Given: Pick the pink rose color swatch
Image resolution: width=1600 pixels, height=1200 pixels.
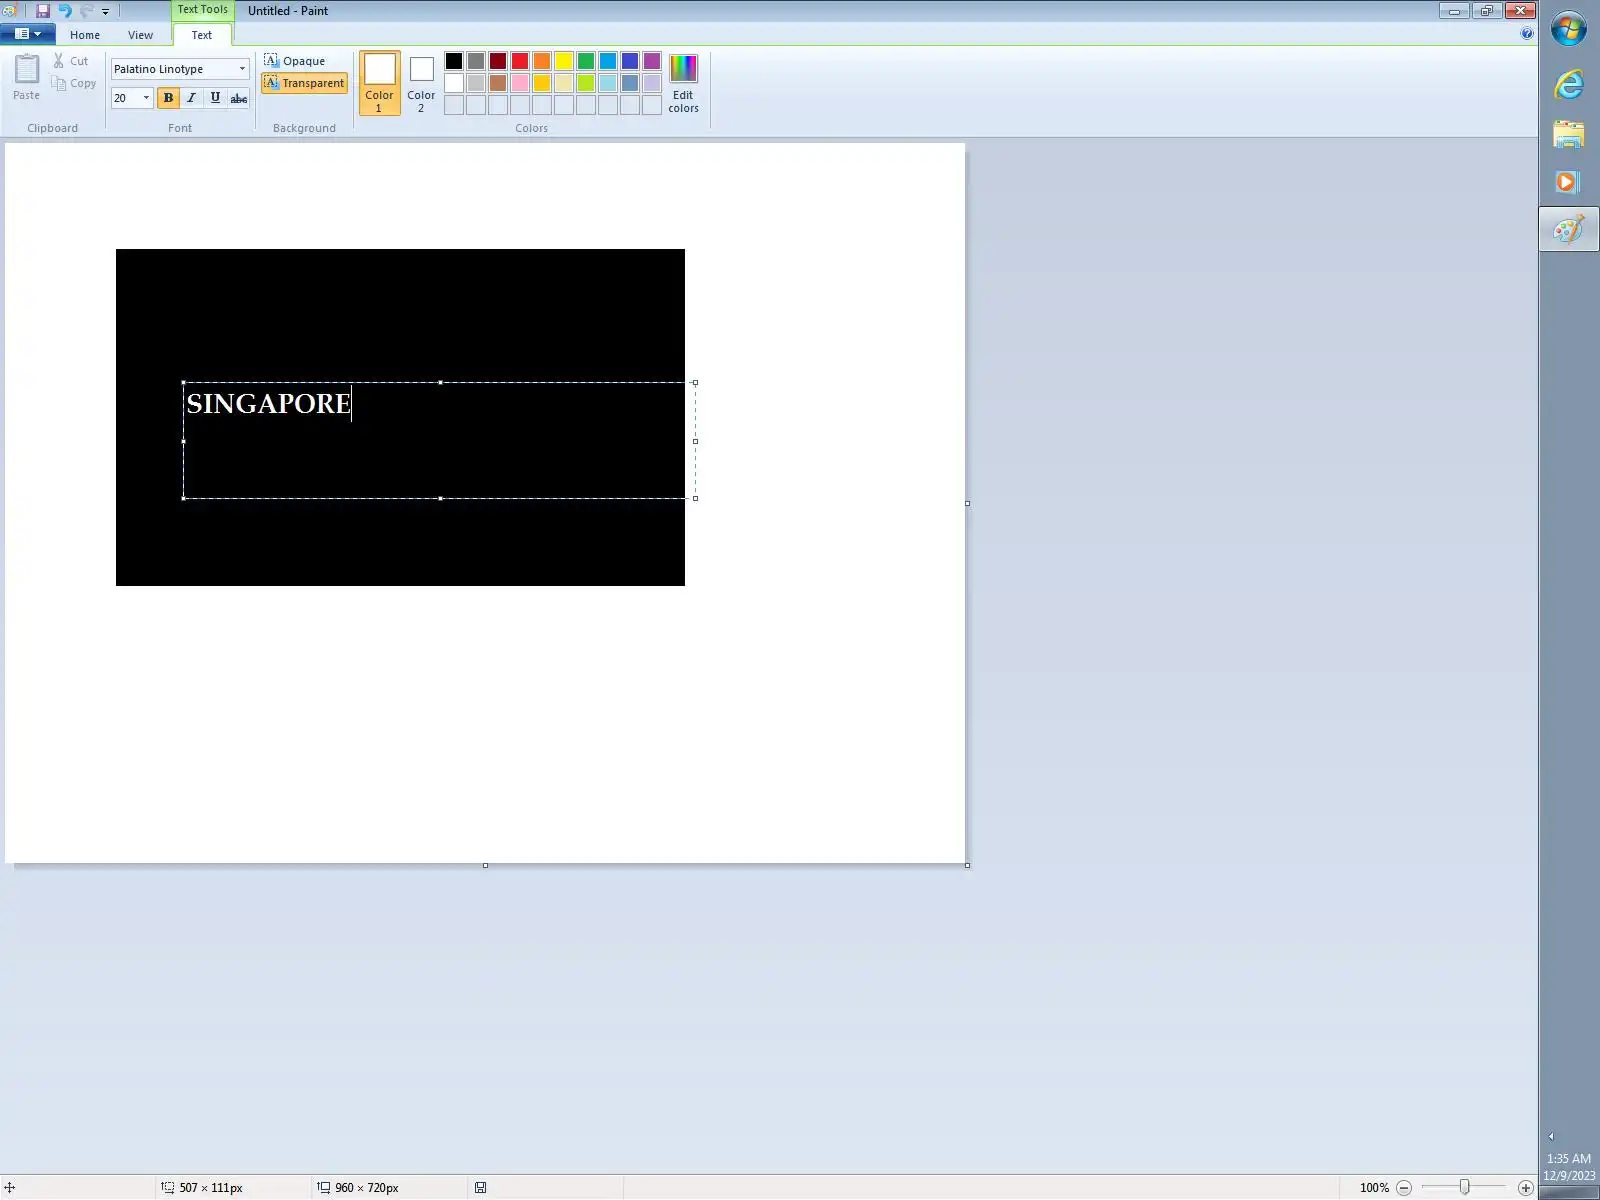Looking at the screenshot, I should coord(520,83).
